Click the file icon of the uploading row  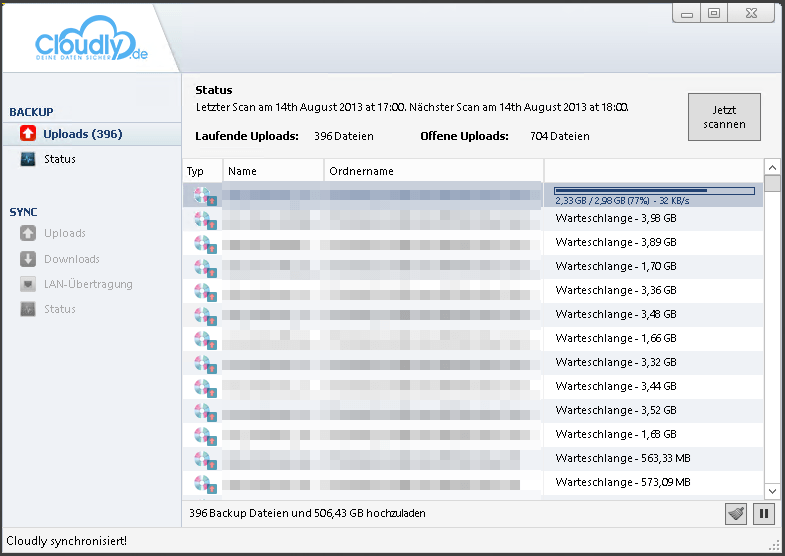[205, 196]
